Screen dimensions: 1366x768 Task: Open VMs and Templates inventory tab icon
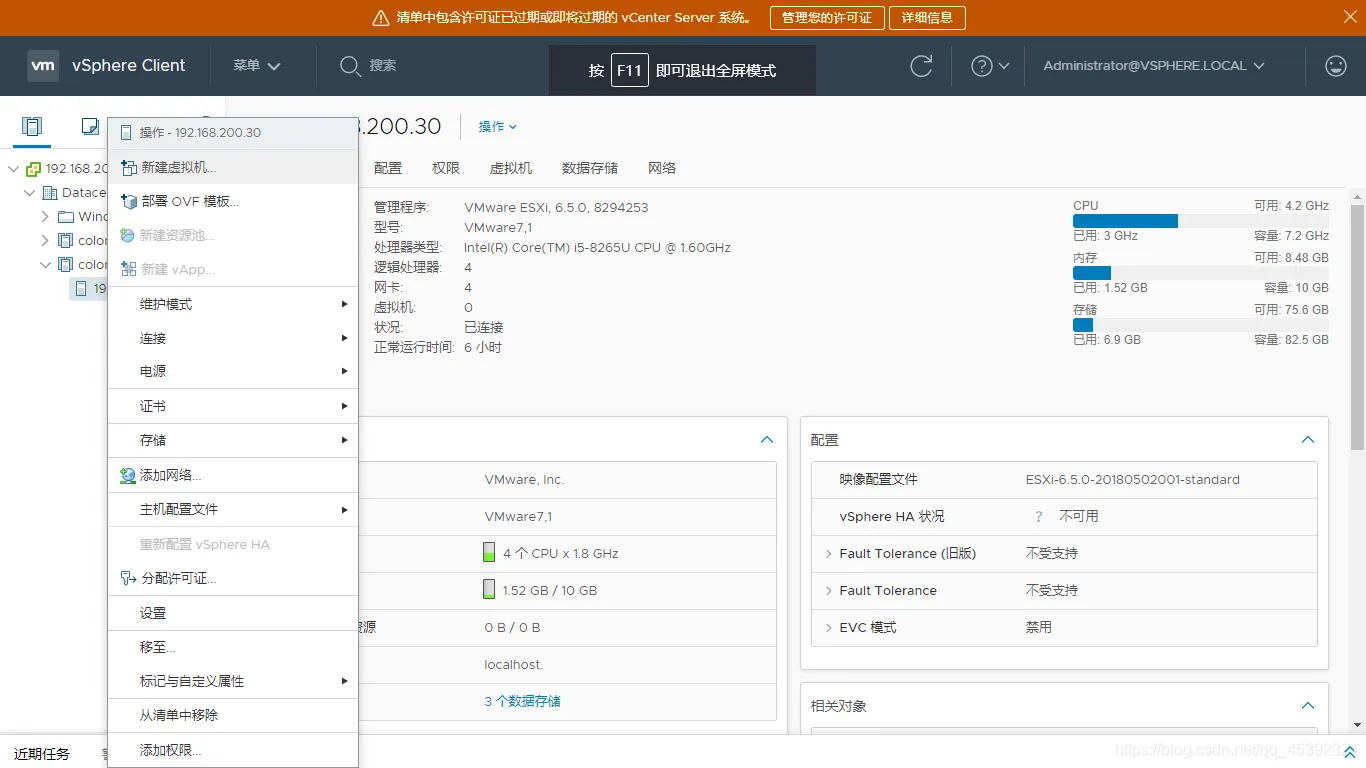tap(90, 126)
